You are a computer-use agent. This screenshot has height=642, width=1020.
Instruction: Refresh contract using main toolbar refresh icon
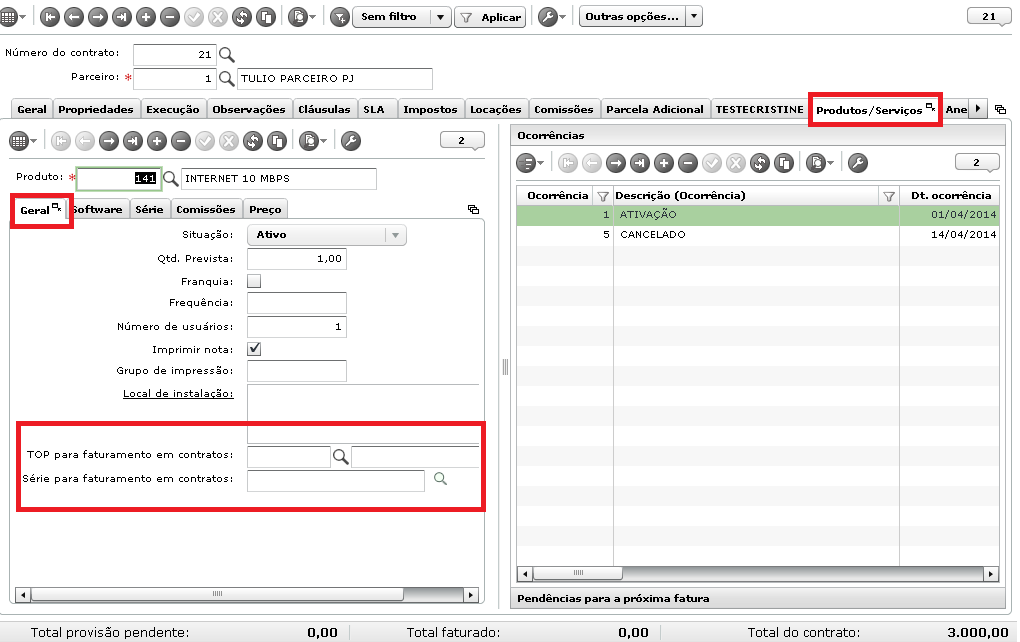coord(242,17)
